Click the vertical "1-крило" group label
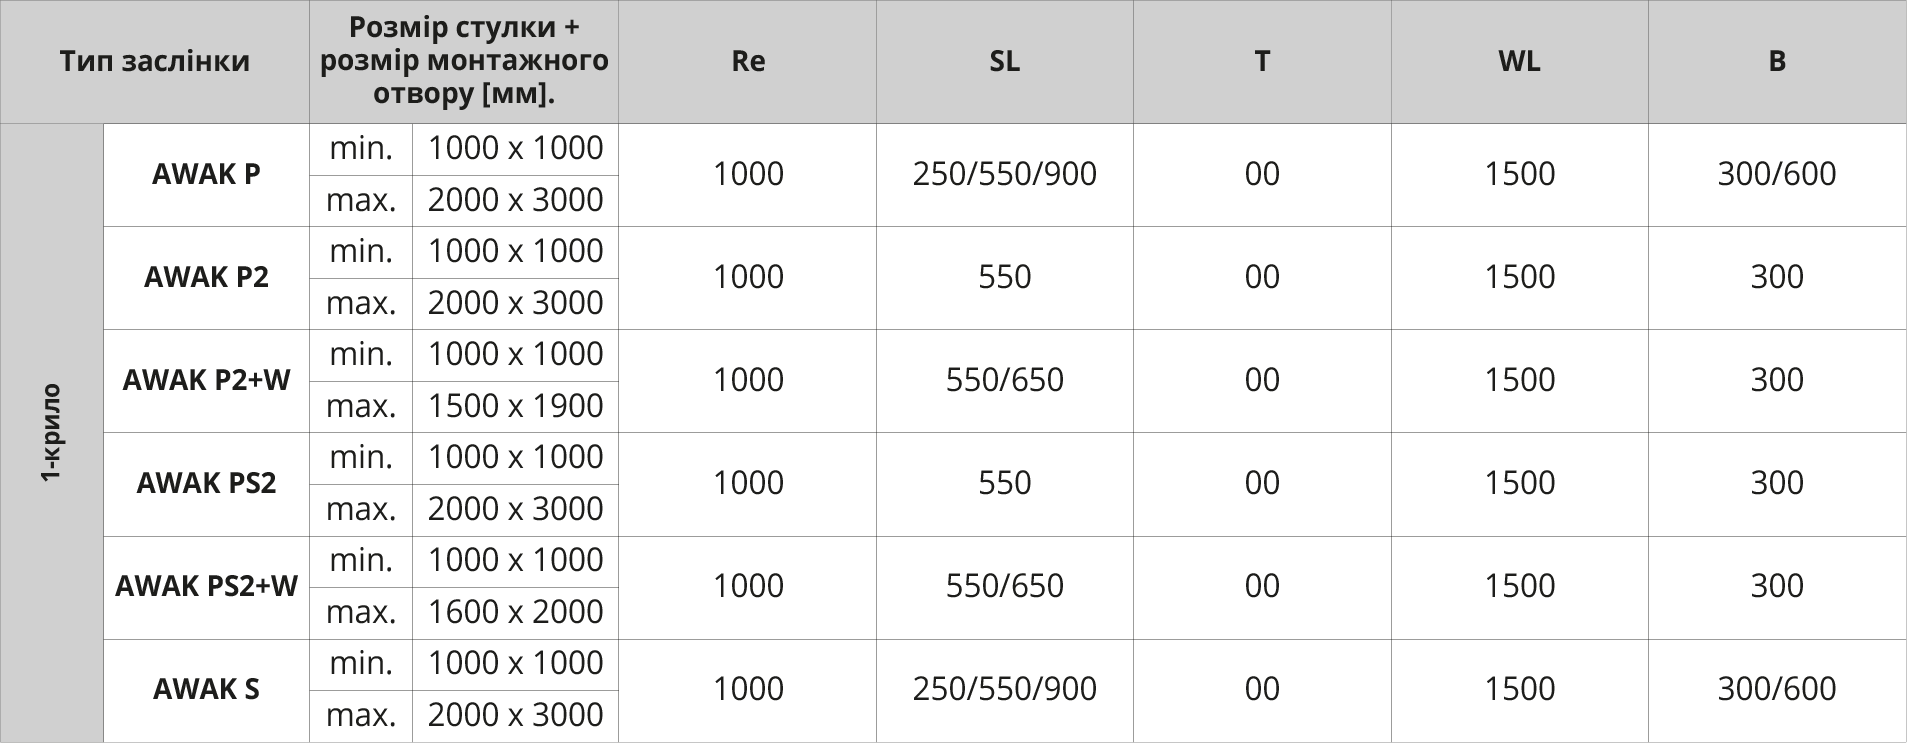This screenshot has height=743, width=1907. pos(52,432)
